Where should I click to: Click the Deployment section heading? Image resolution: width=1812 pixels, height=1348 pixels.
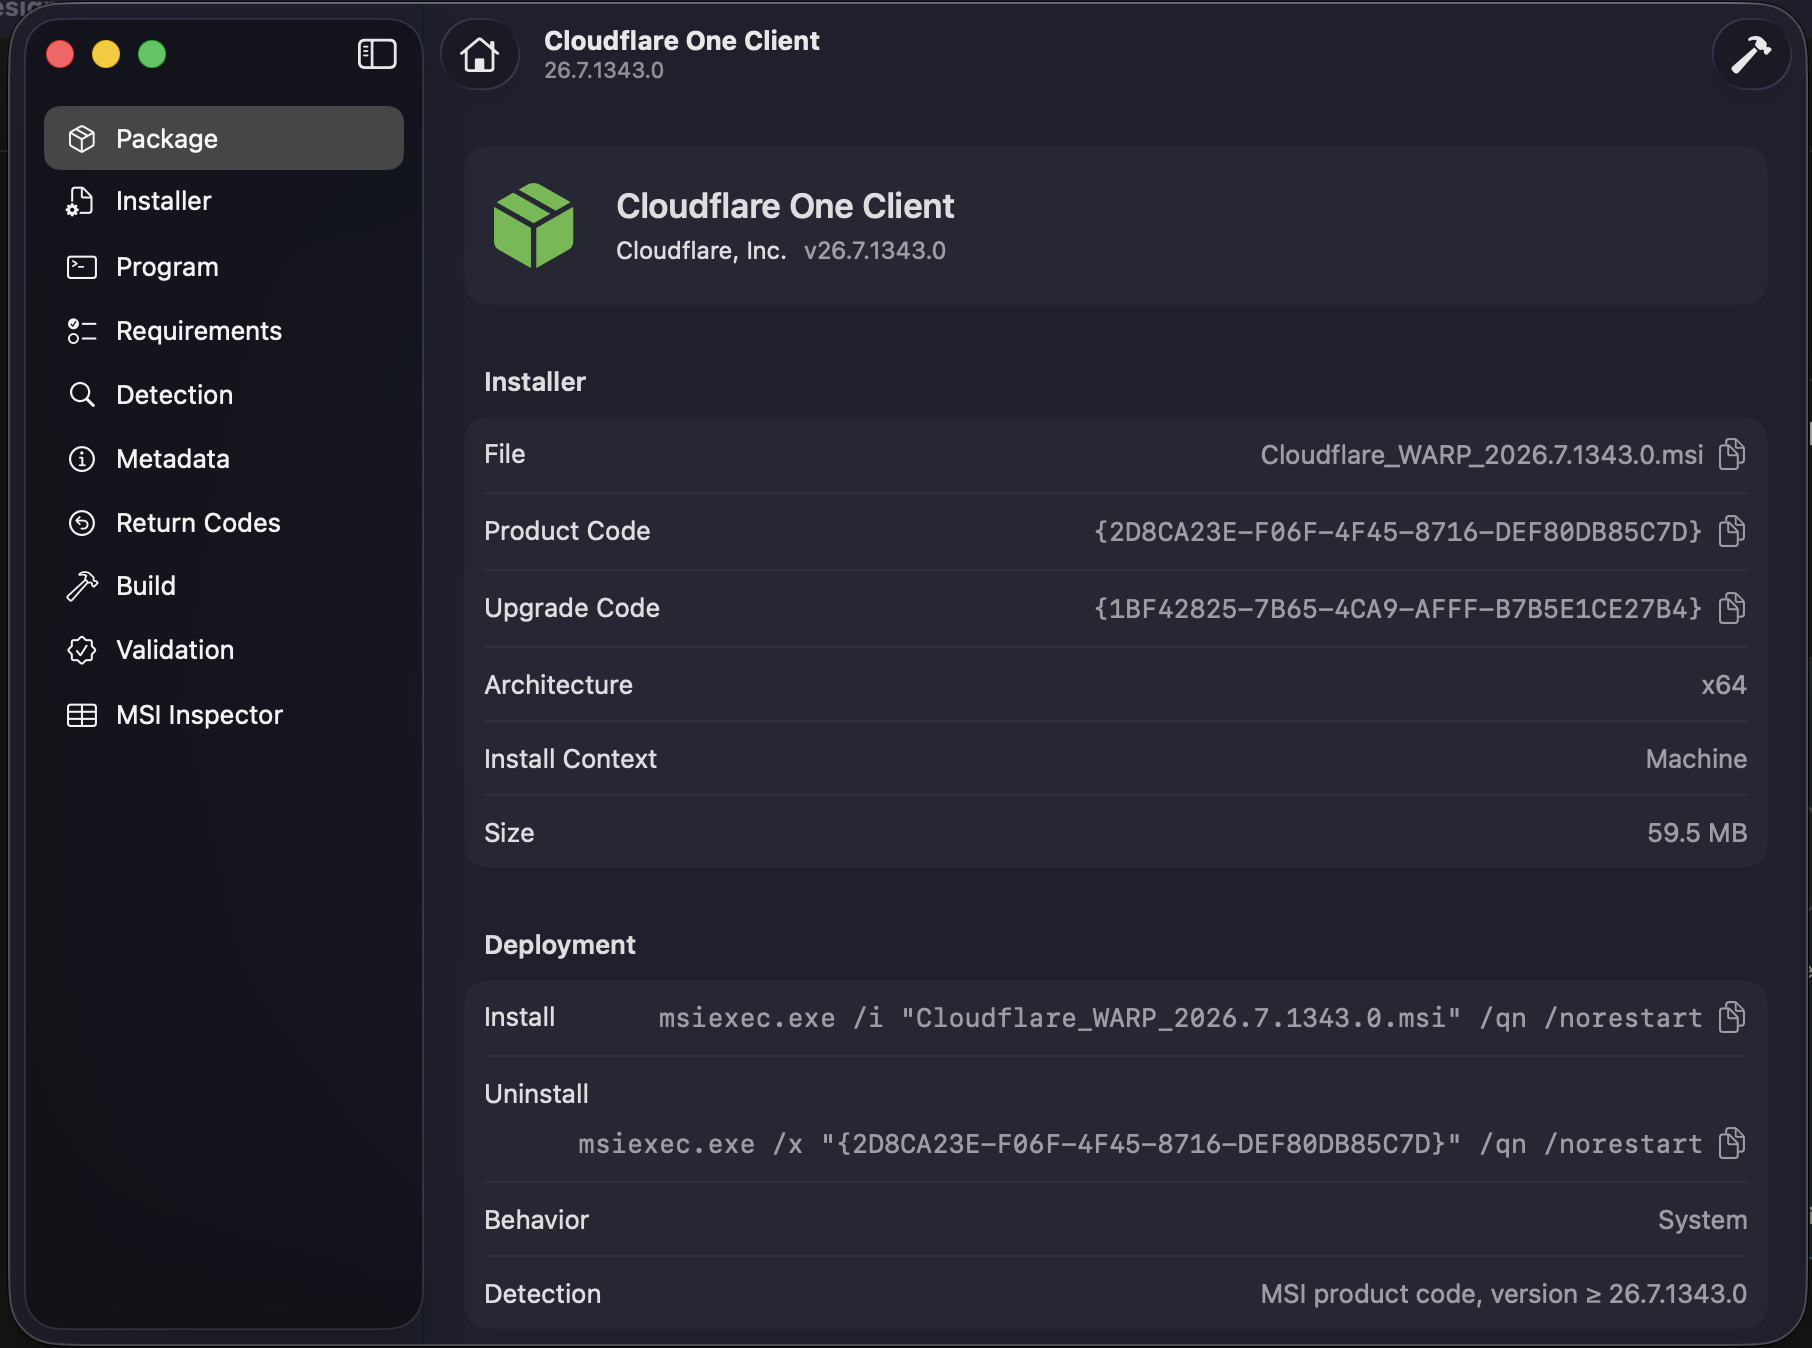(x=559, y=945)
